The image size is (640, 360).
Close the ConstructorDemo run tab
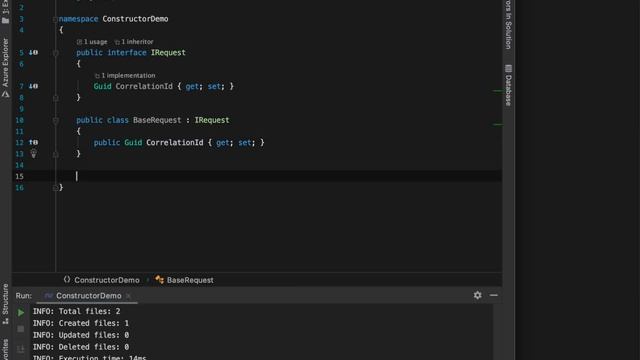tap(128, 296)
